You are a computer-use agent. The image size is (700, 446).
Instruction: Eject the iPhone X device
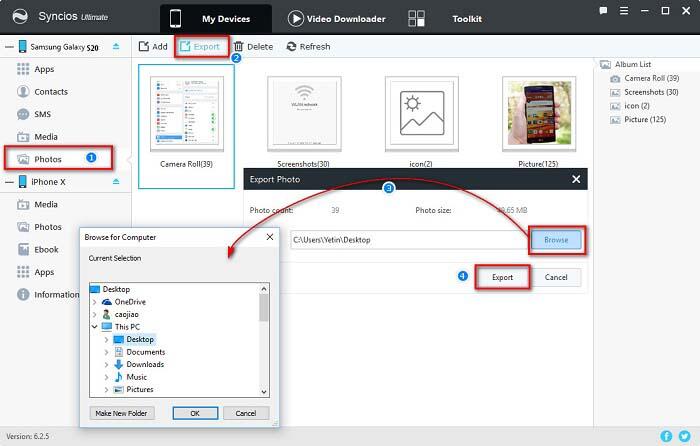(x=116, y=182)
